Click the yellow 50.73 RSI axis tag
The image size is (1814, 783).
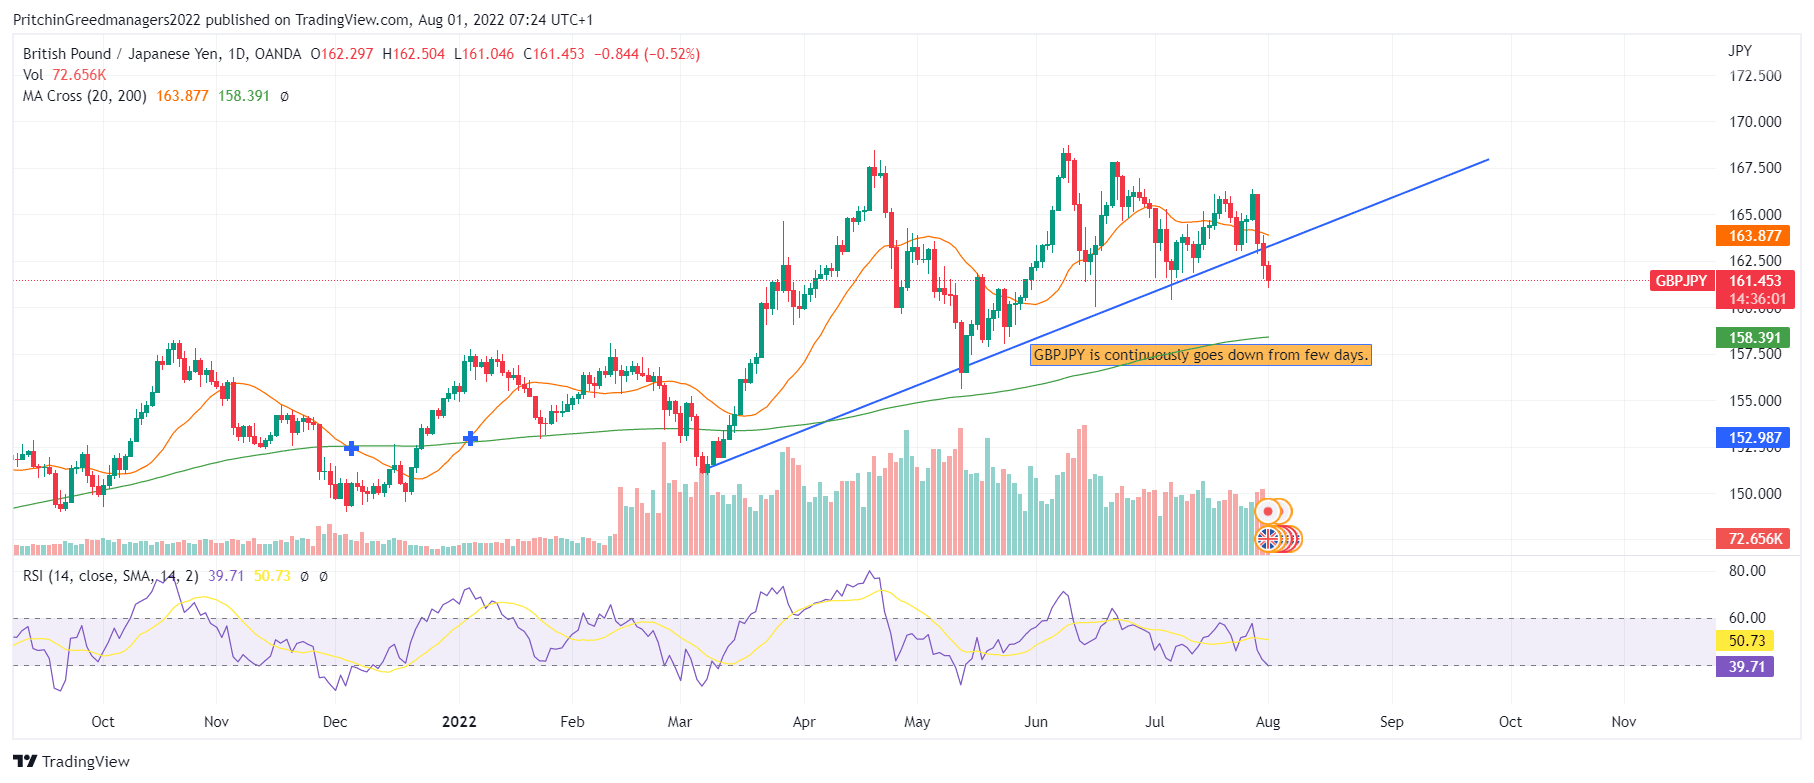1746,641
